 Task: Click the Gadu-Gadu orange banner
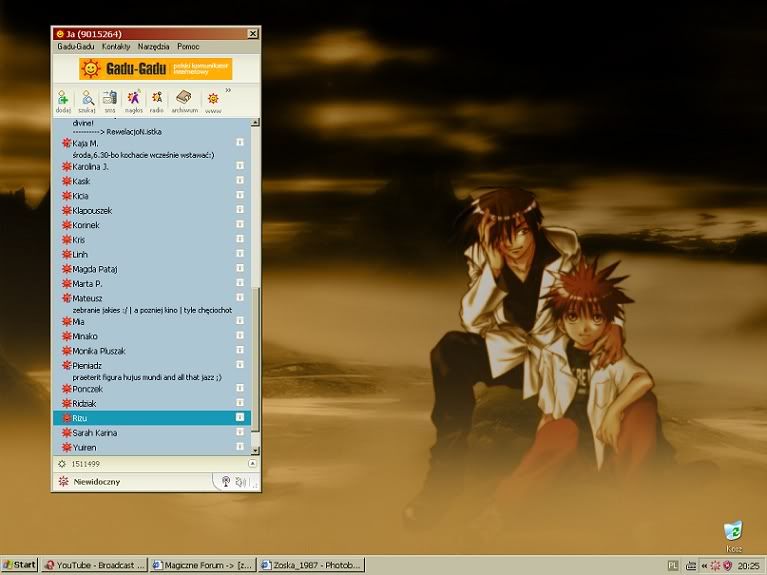coord(156,69)
